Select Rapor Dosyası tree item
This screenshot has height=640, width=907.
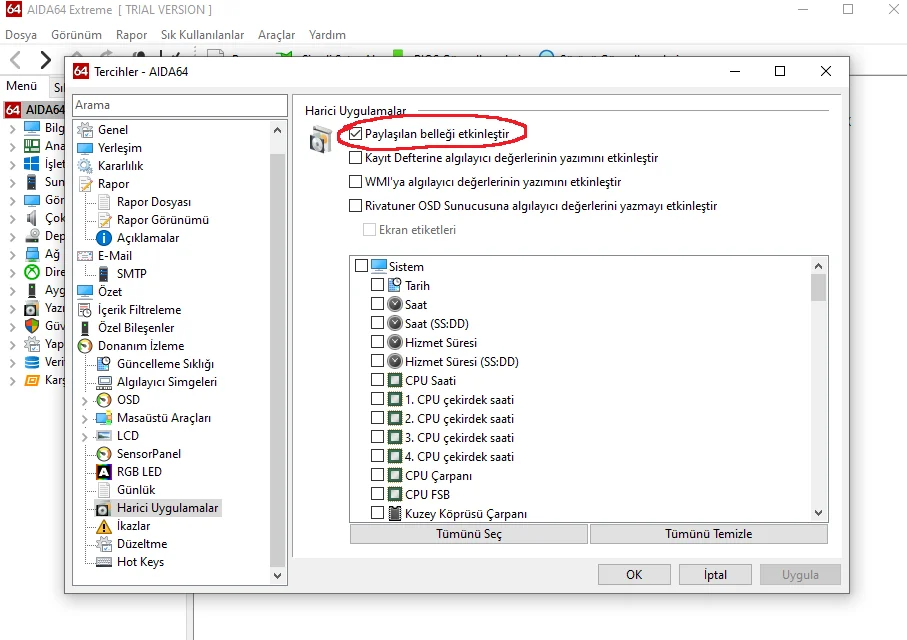click(x=154, y=202)
